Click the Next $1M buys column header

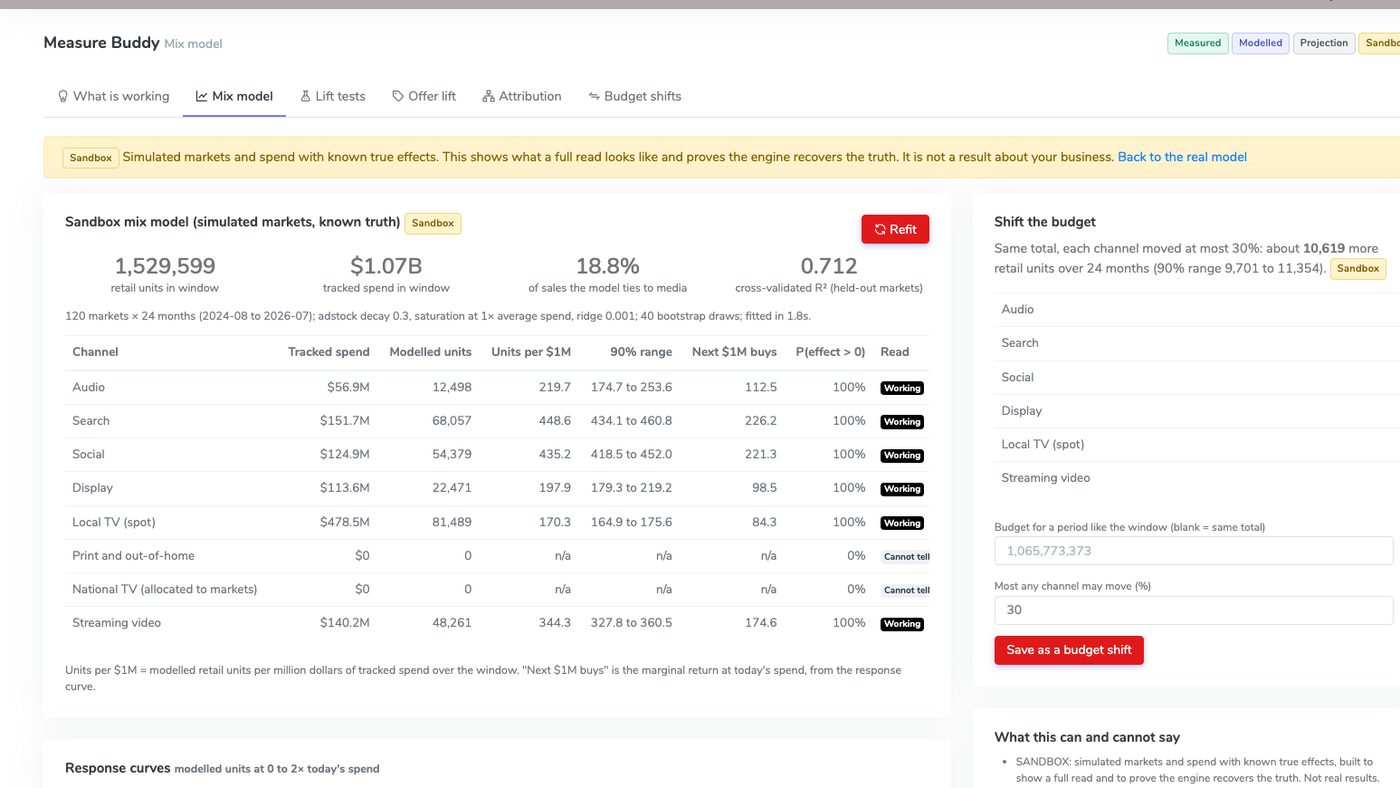[x=734, y=352]
